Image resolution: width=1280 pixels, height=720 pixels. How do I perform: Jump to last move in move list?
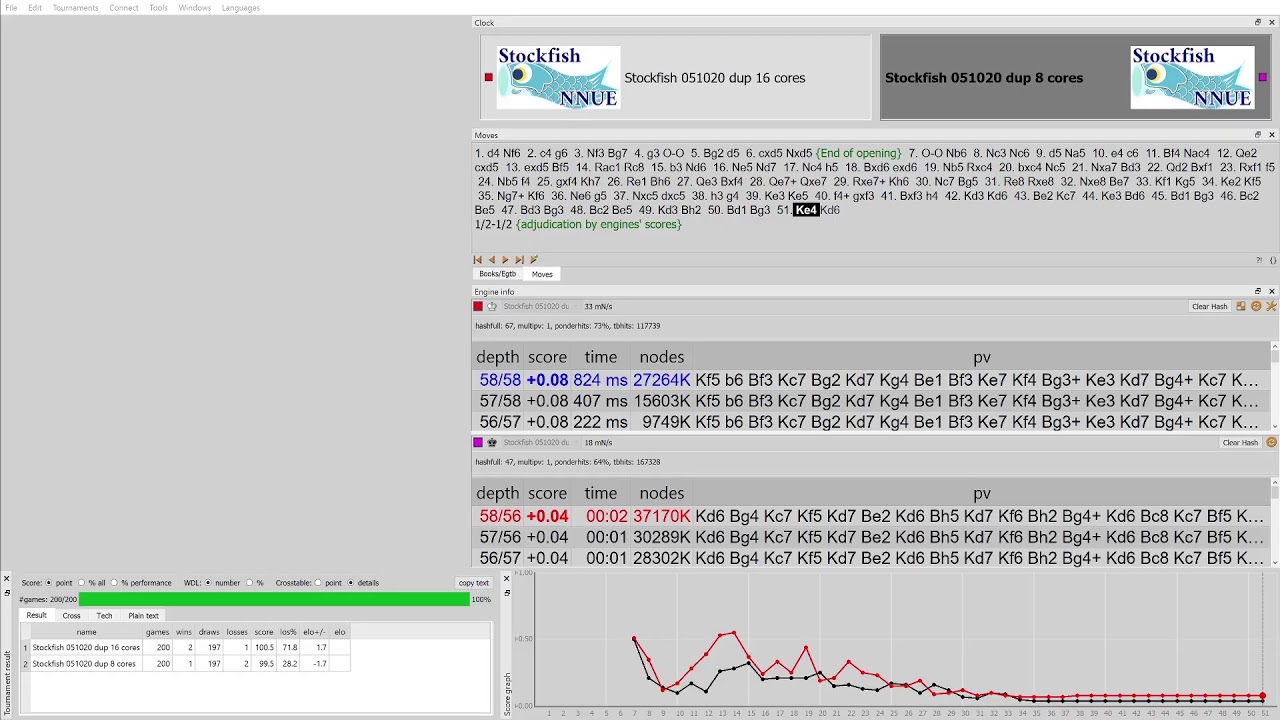[519, 260]
